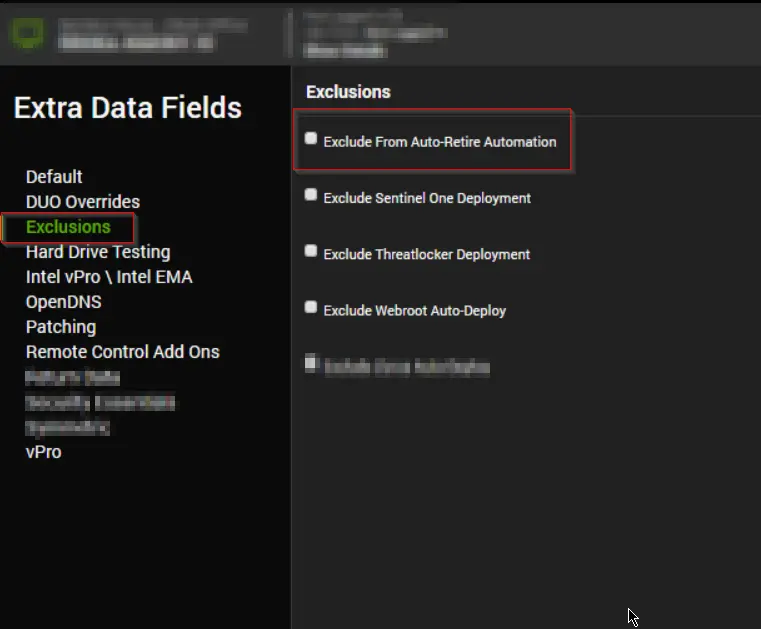Open the OpenDNS section
Viewport: 761px width, 629px height.
pos(64,302)
